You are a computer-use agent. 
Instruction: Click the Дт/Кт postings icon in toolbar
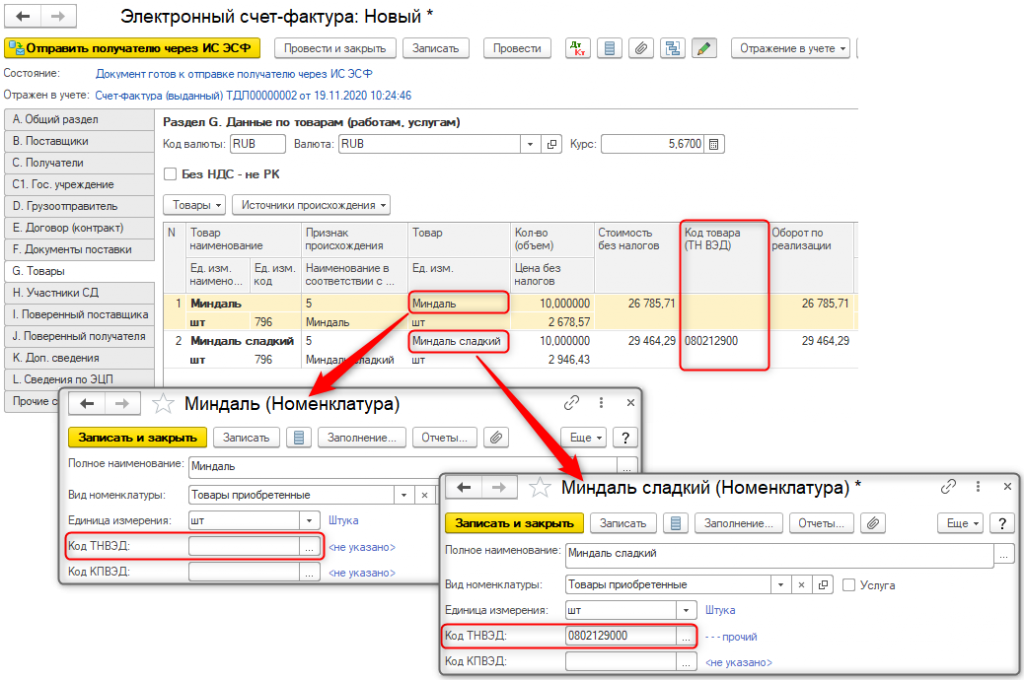(x=579, y=48)
